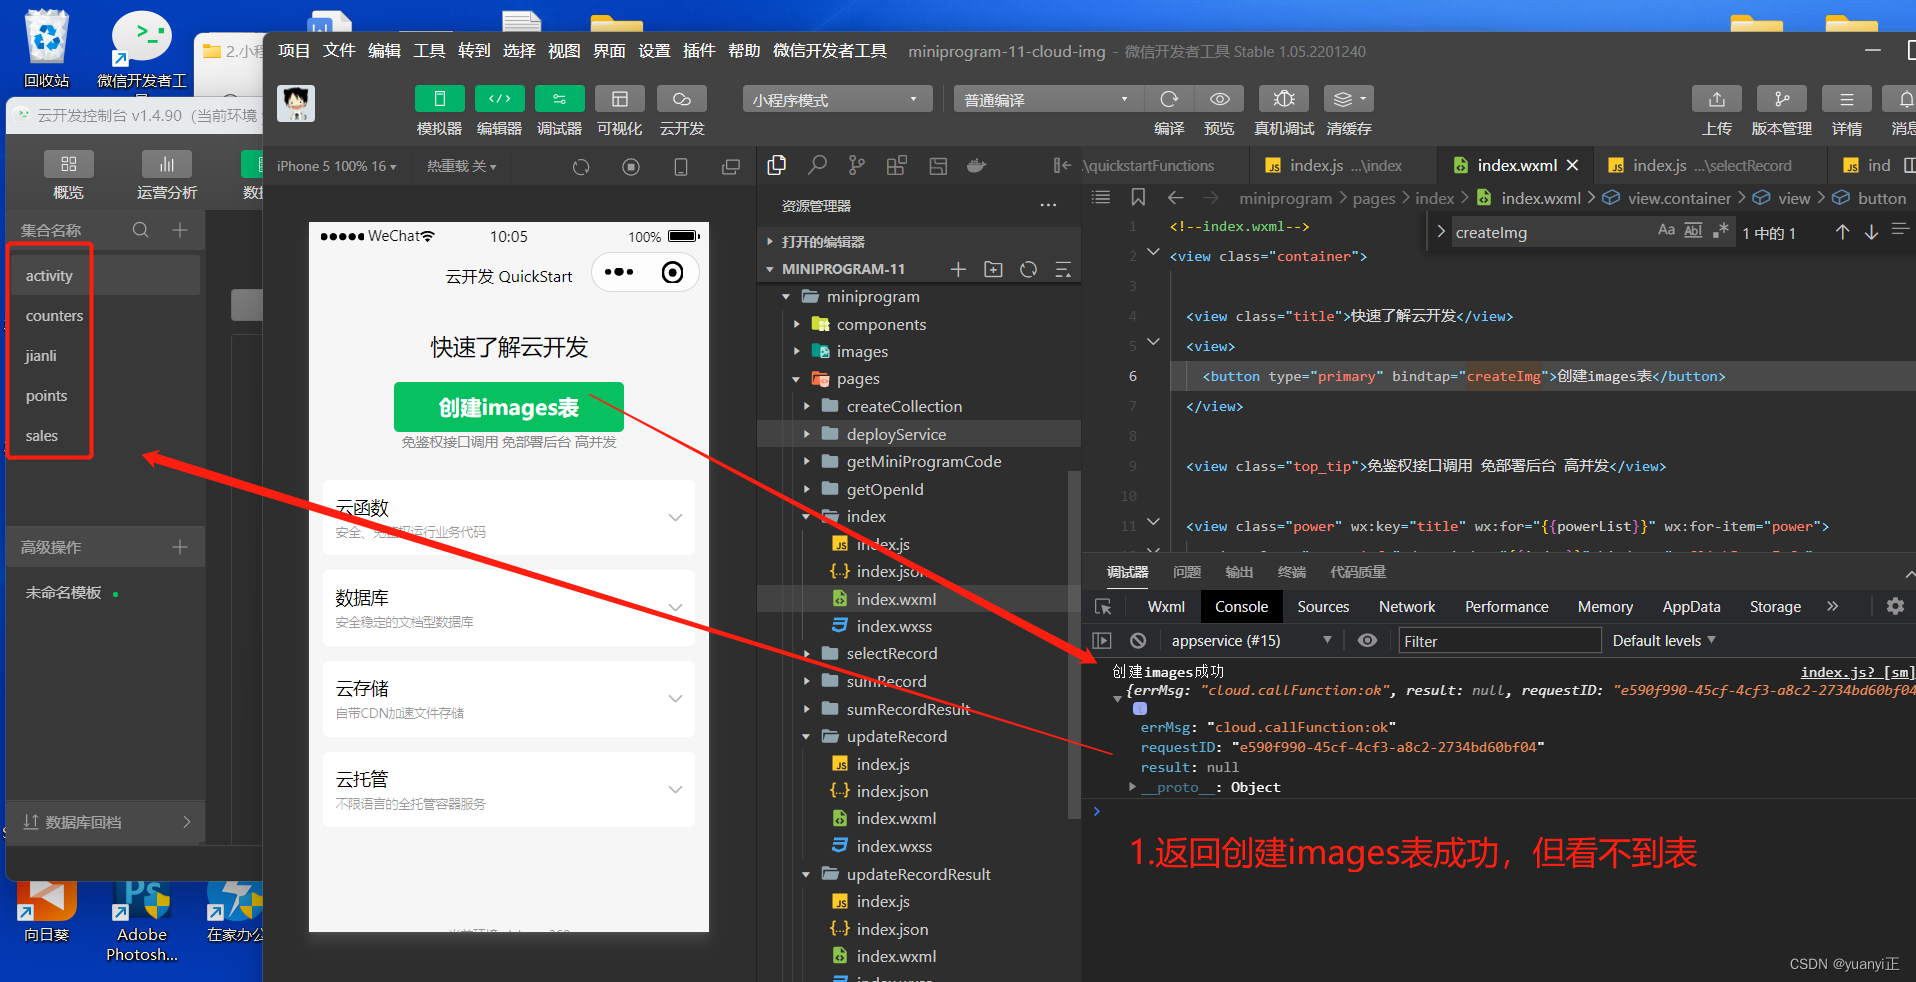
Task: Select the Console tab
Action: (x=1241, y=606)
